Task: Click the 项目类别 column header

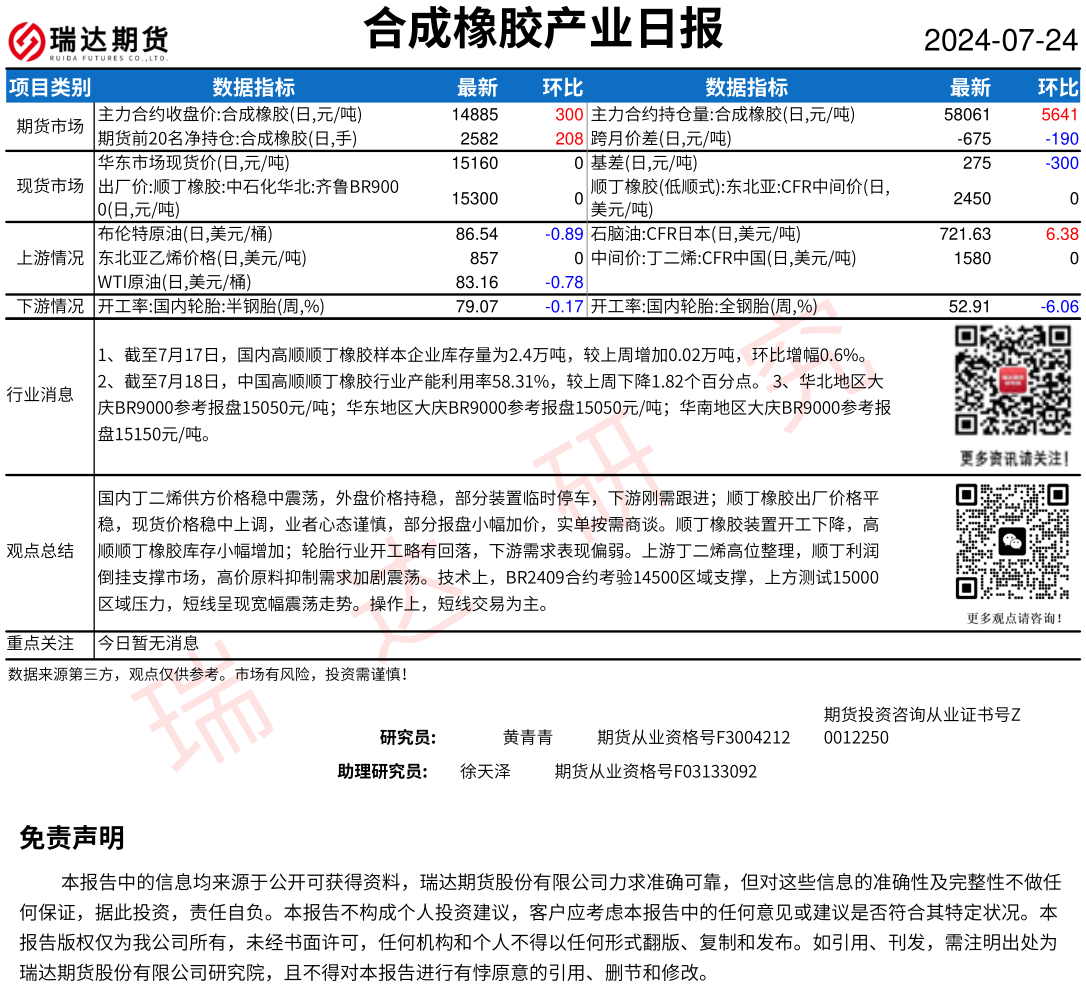Action: 50,88
